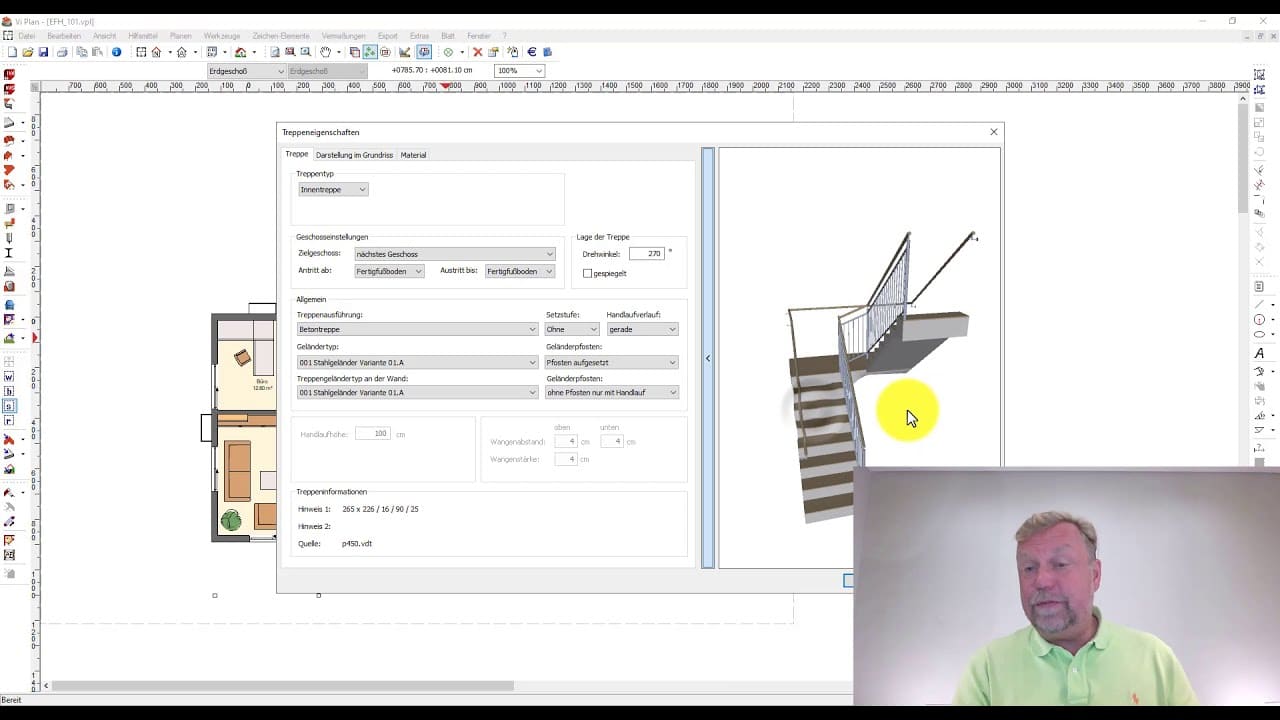The height and width of the screenshot is (720, 1280).
Task: Click the red X delete icon
Action: point(477,52)
